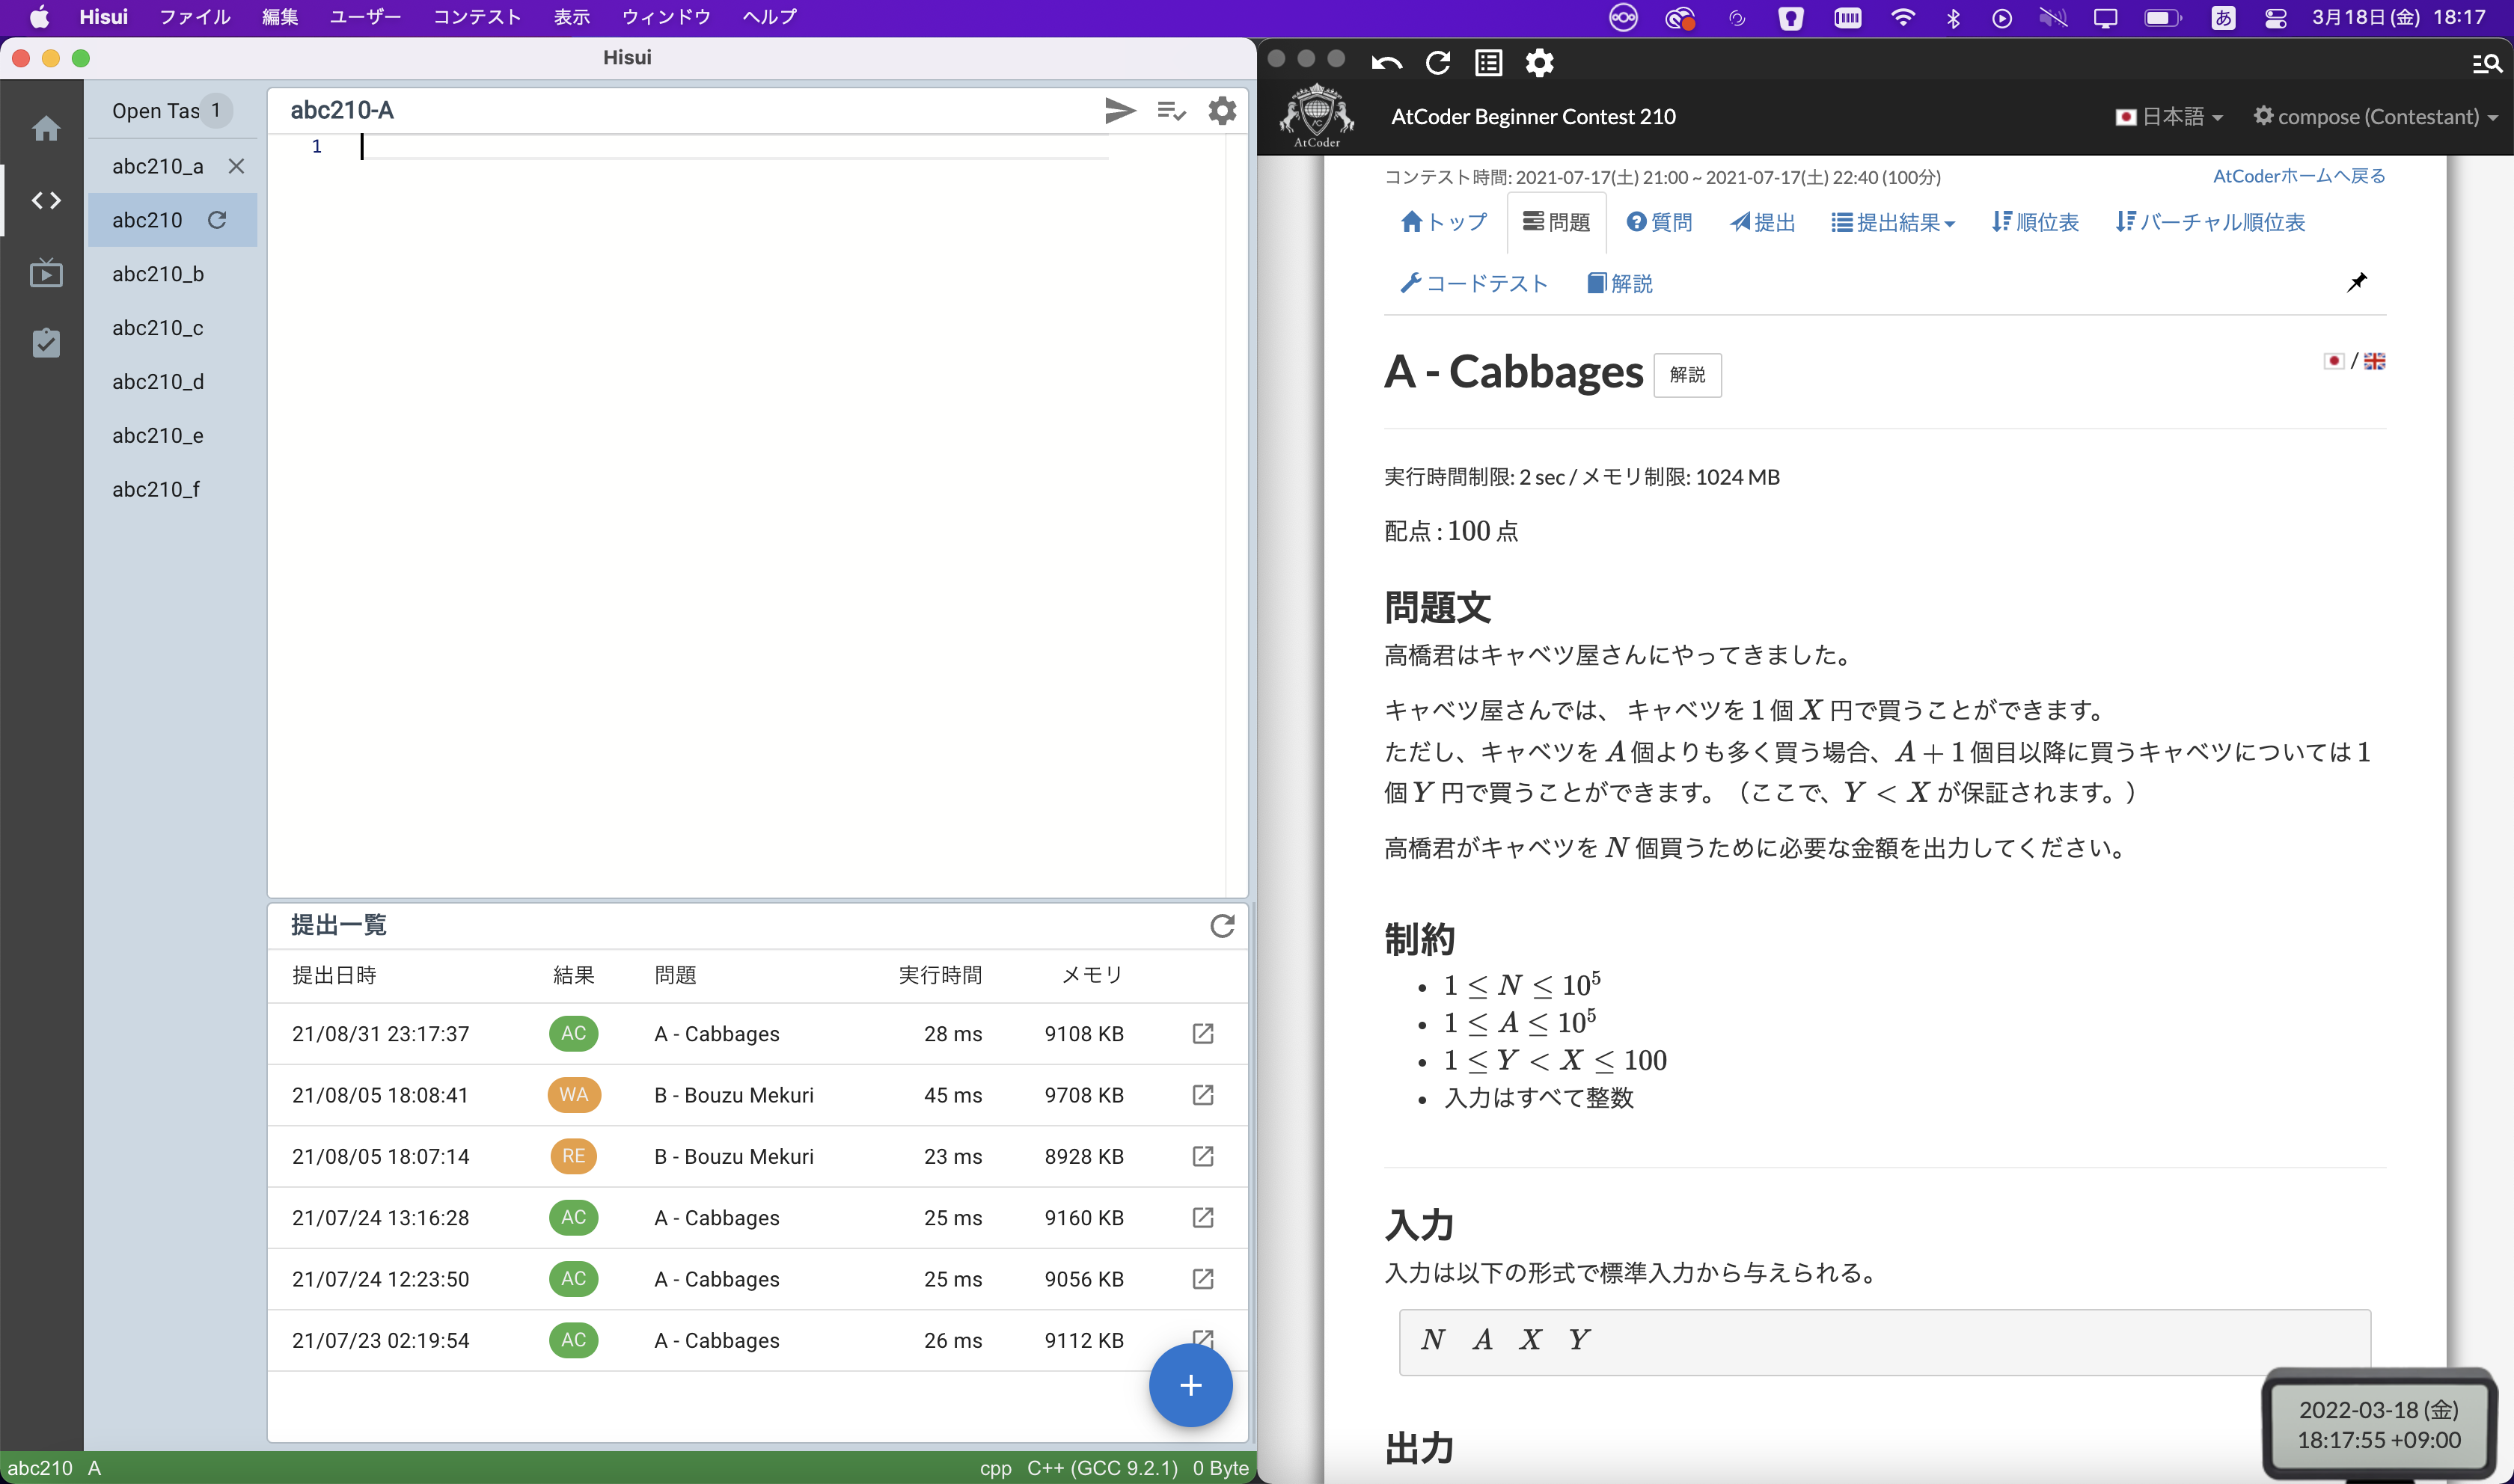Click the Wi-Fi icon in menu bar
The width and height of the screenshot is (2514, 1484).
(x=1902, y=17)
